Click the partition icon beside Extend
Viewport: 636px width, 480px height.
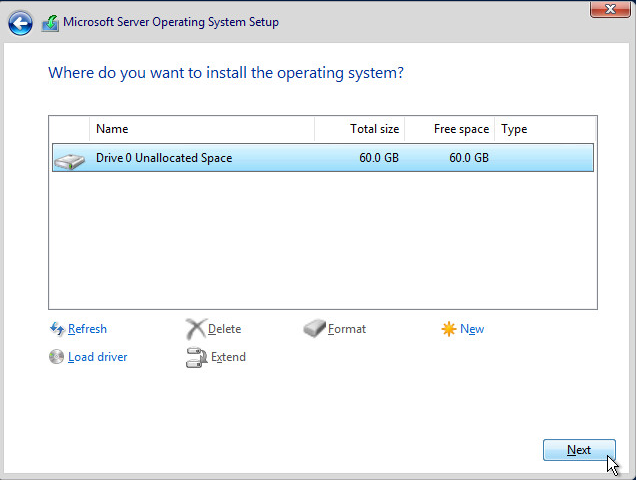[195, 357]
